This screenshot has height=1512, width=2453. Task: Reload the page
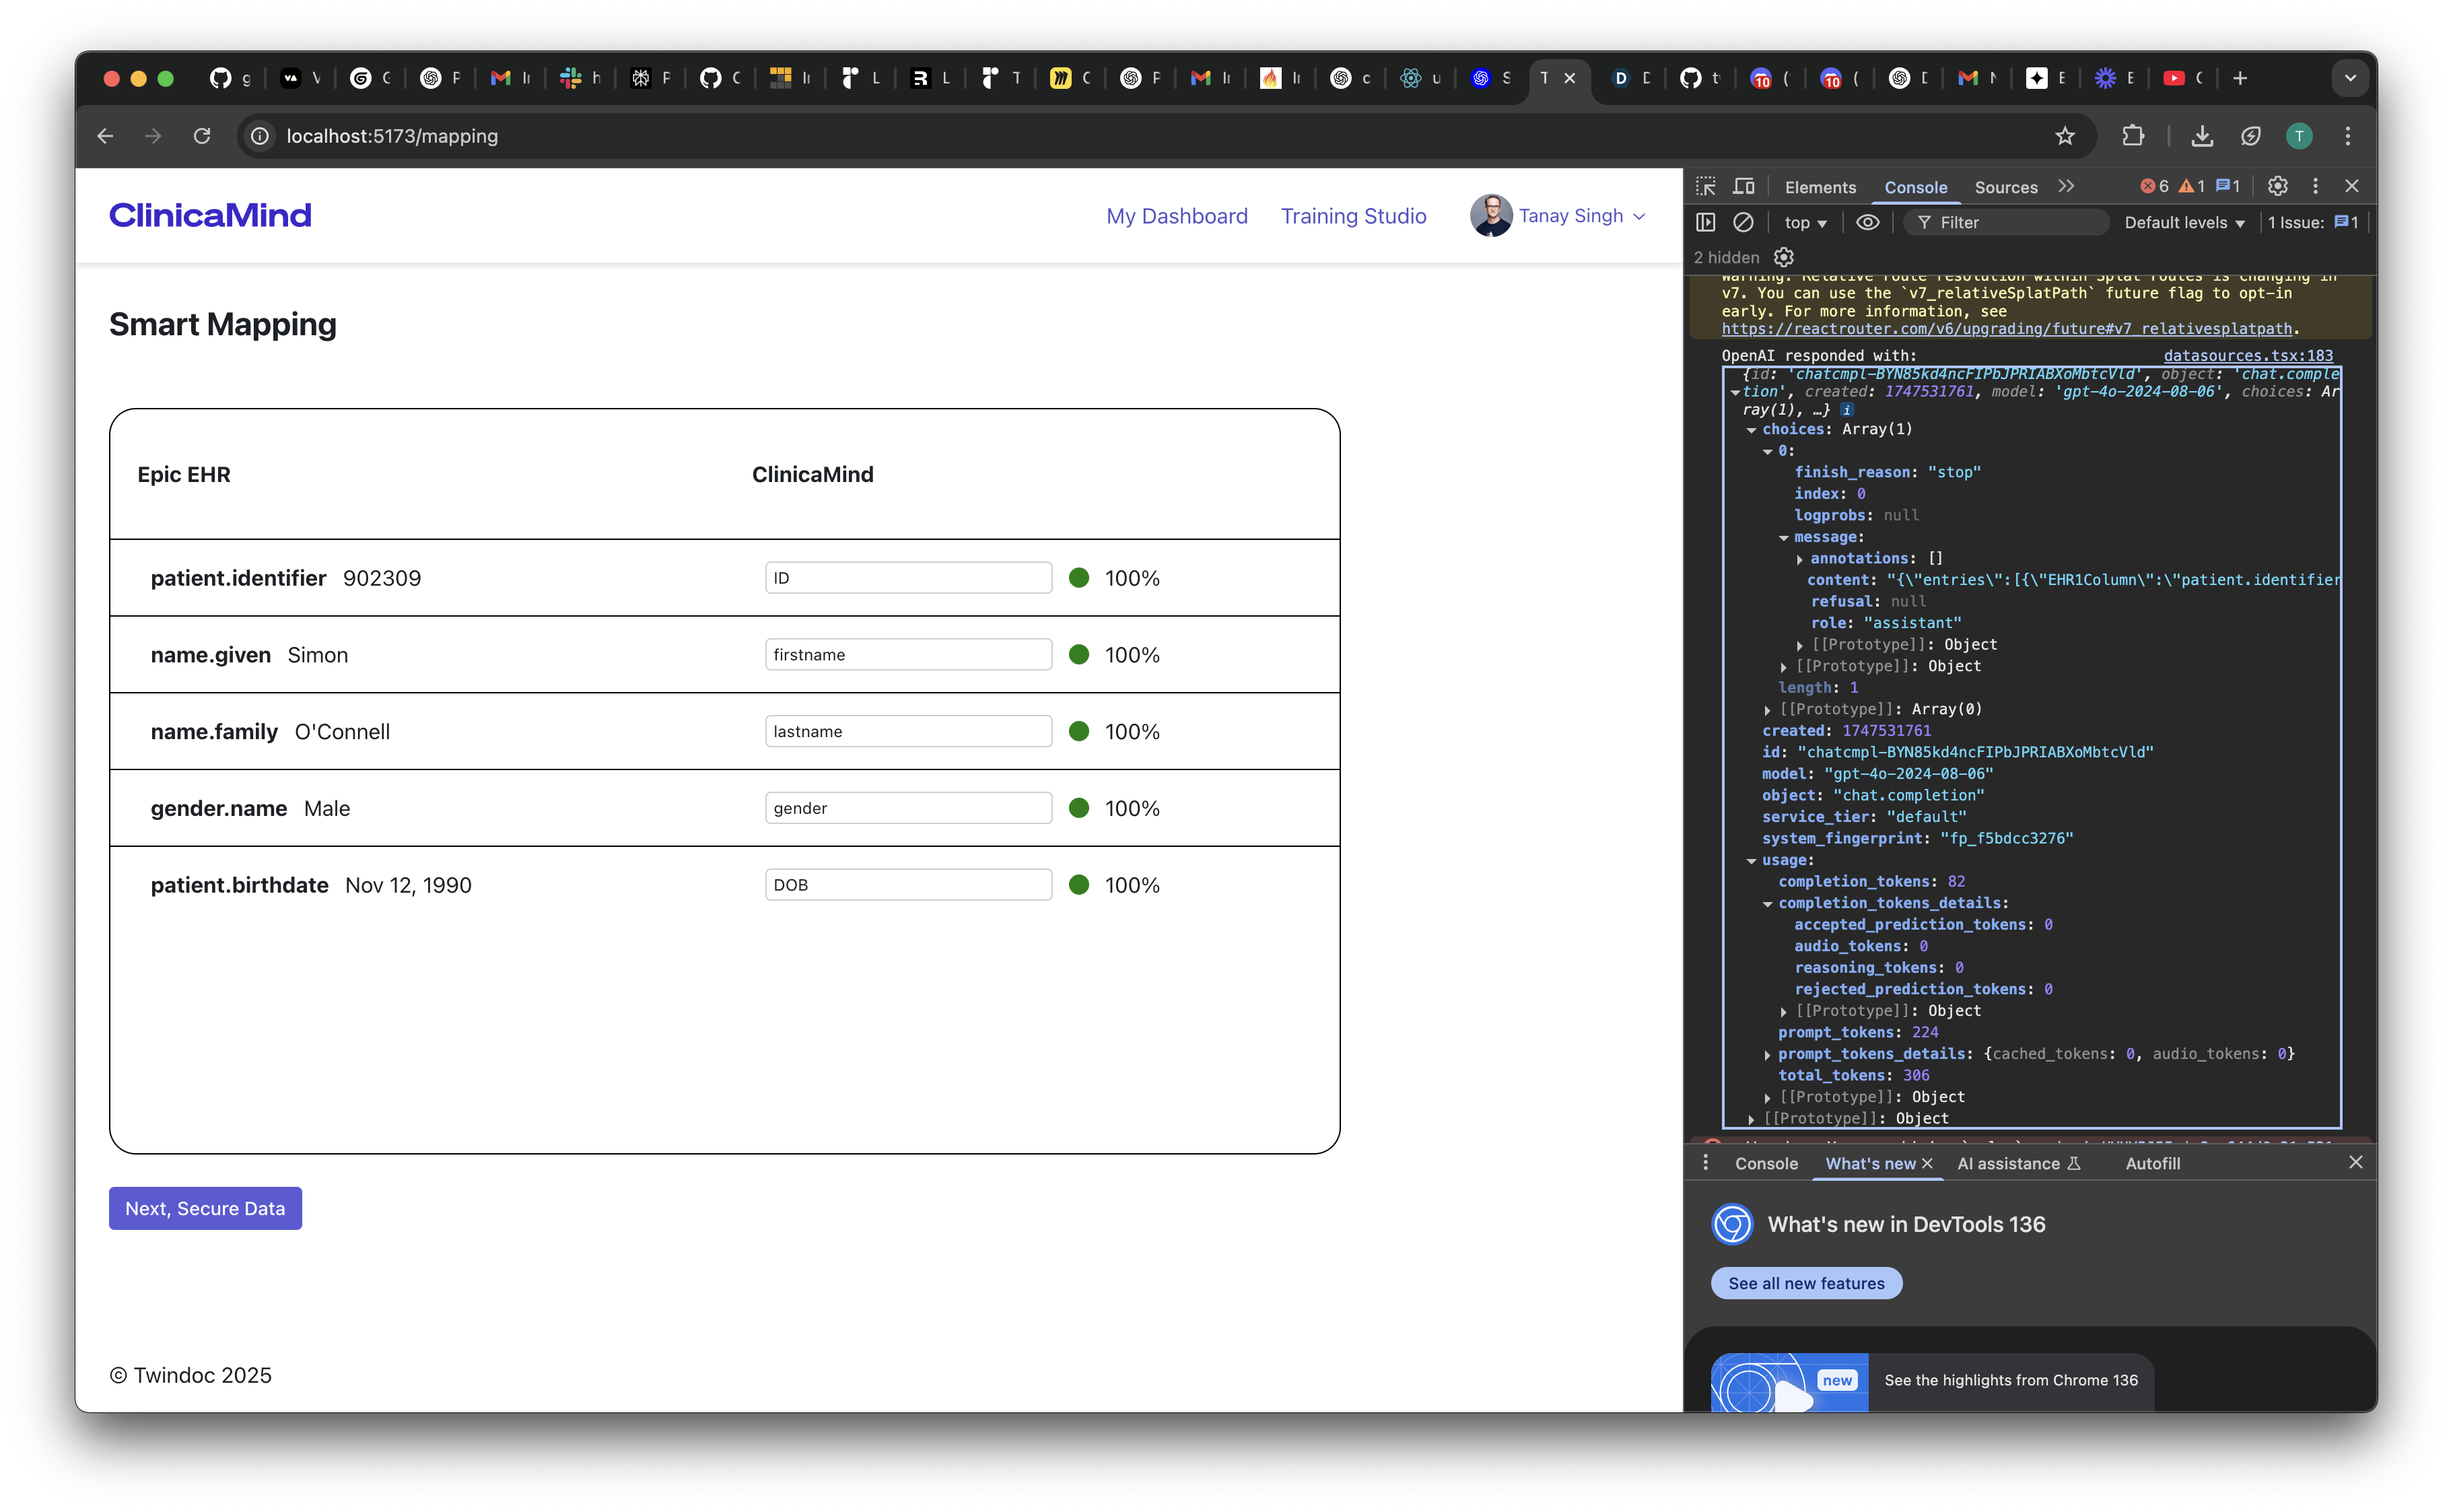(202, 136)
